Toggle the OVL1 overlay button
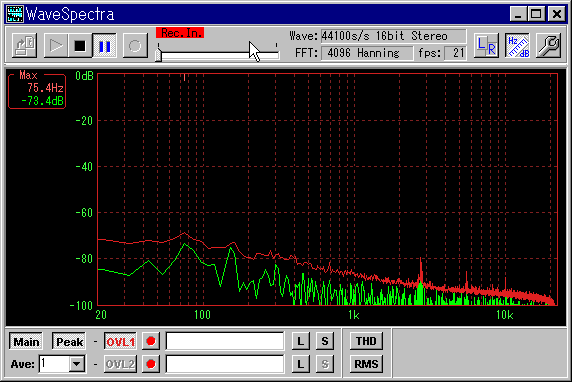 [120, 342]
